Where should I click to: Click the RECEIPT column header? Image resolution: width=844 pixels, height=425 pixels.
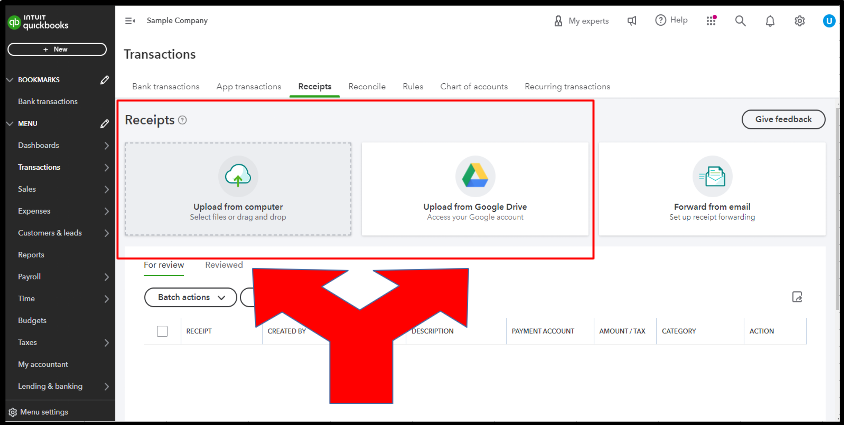199,331
